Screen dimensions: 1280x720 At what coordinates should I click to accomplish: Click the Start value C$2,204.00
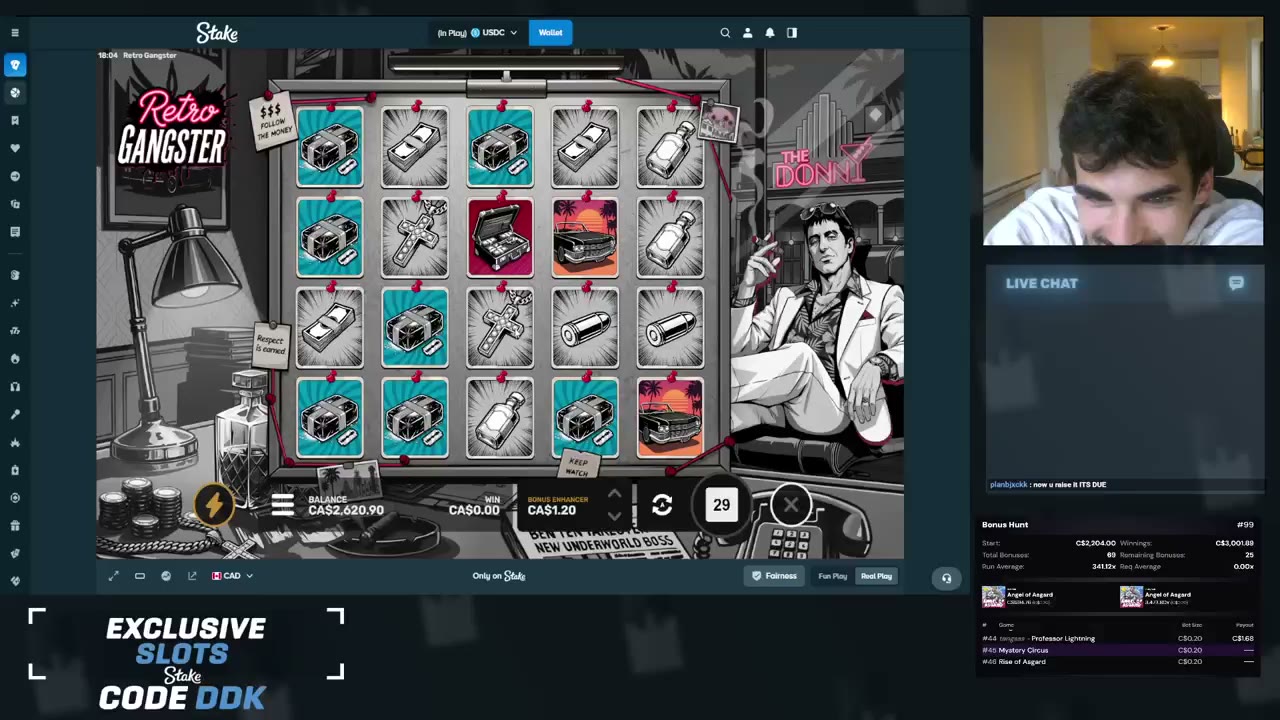(x=1095, y=543)
